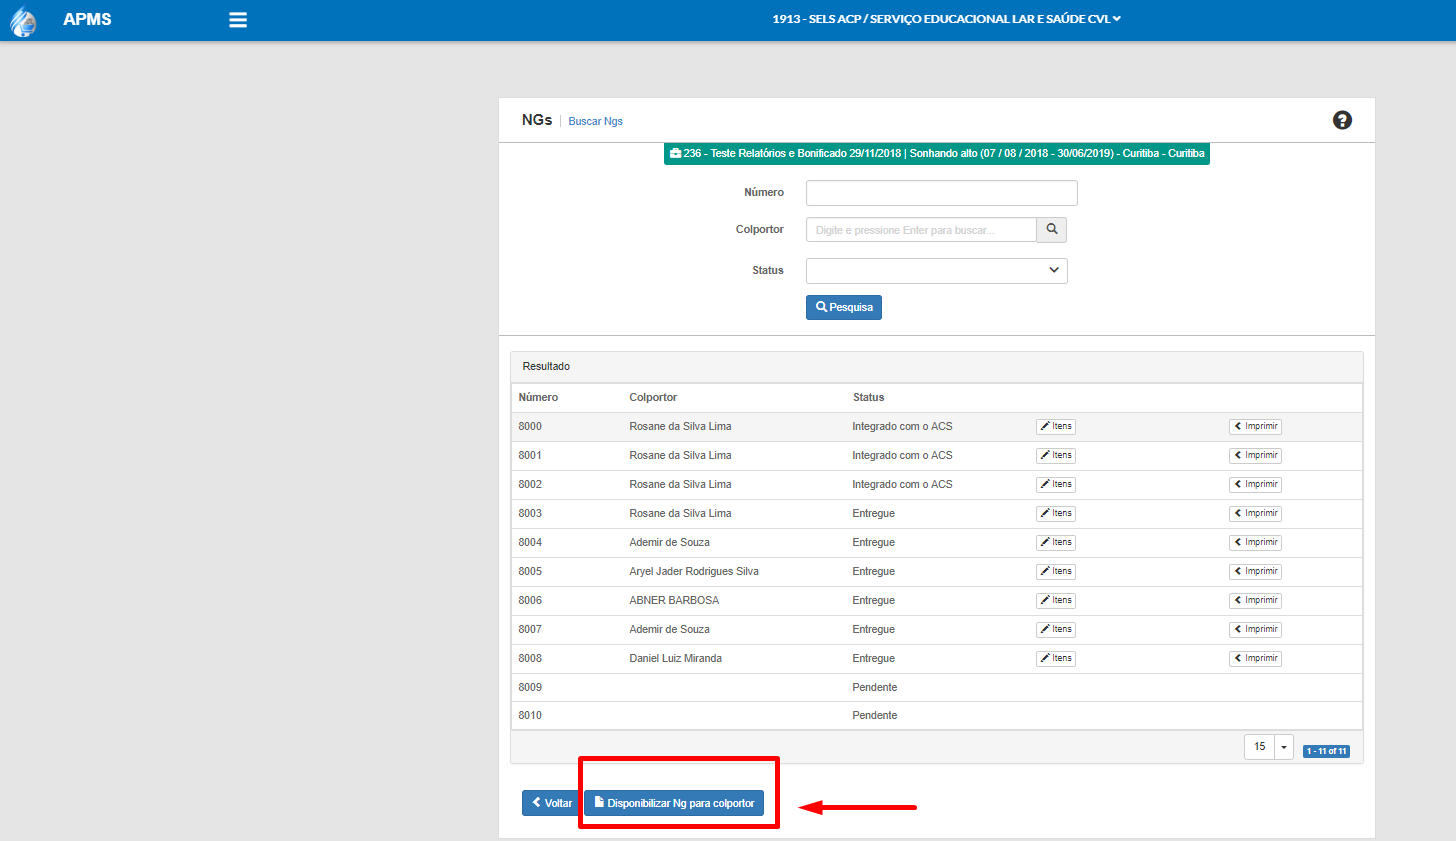Click the green campaign 236 badge
1456x841 pixels.
point(937,154)
